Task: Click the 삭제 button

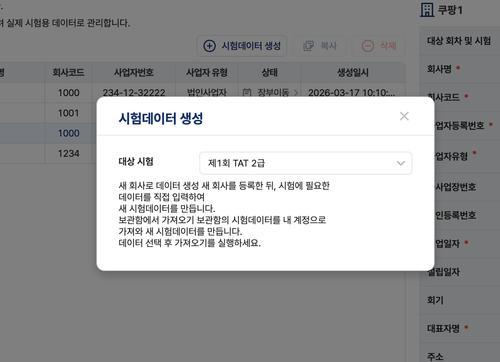Action: tap(379, 46)
